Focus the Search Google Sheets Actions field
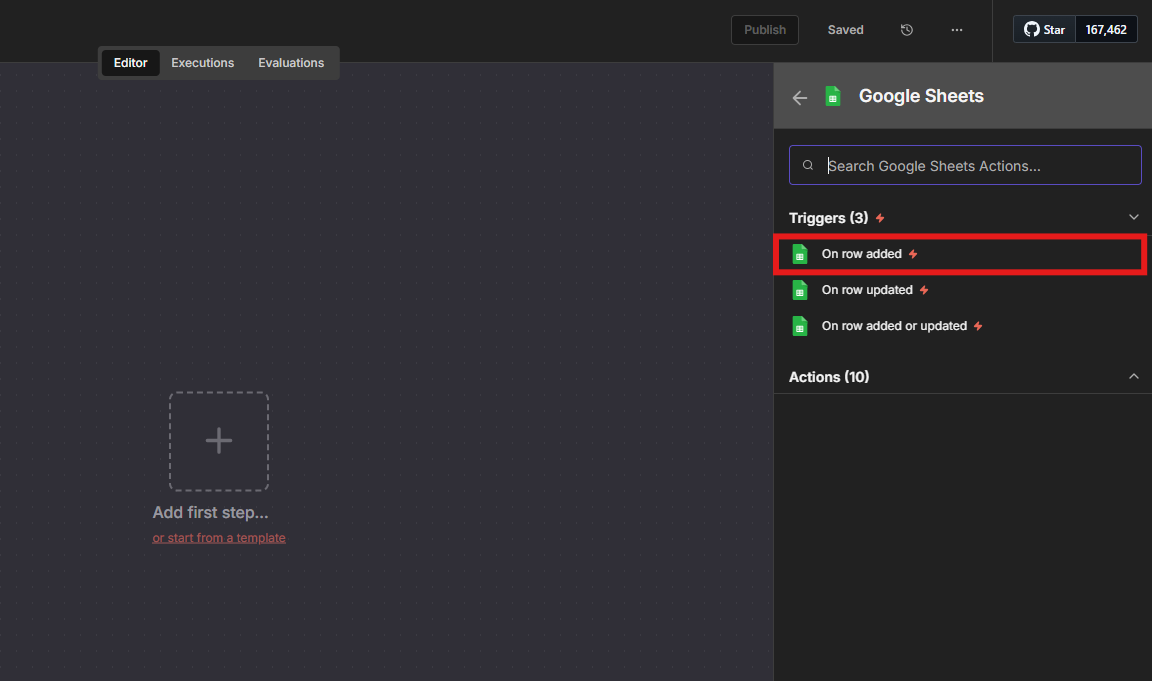This screenshot has height=681, width=1152. pyautogui.click(x=975, y=166)
